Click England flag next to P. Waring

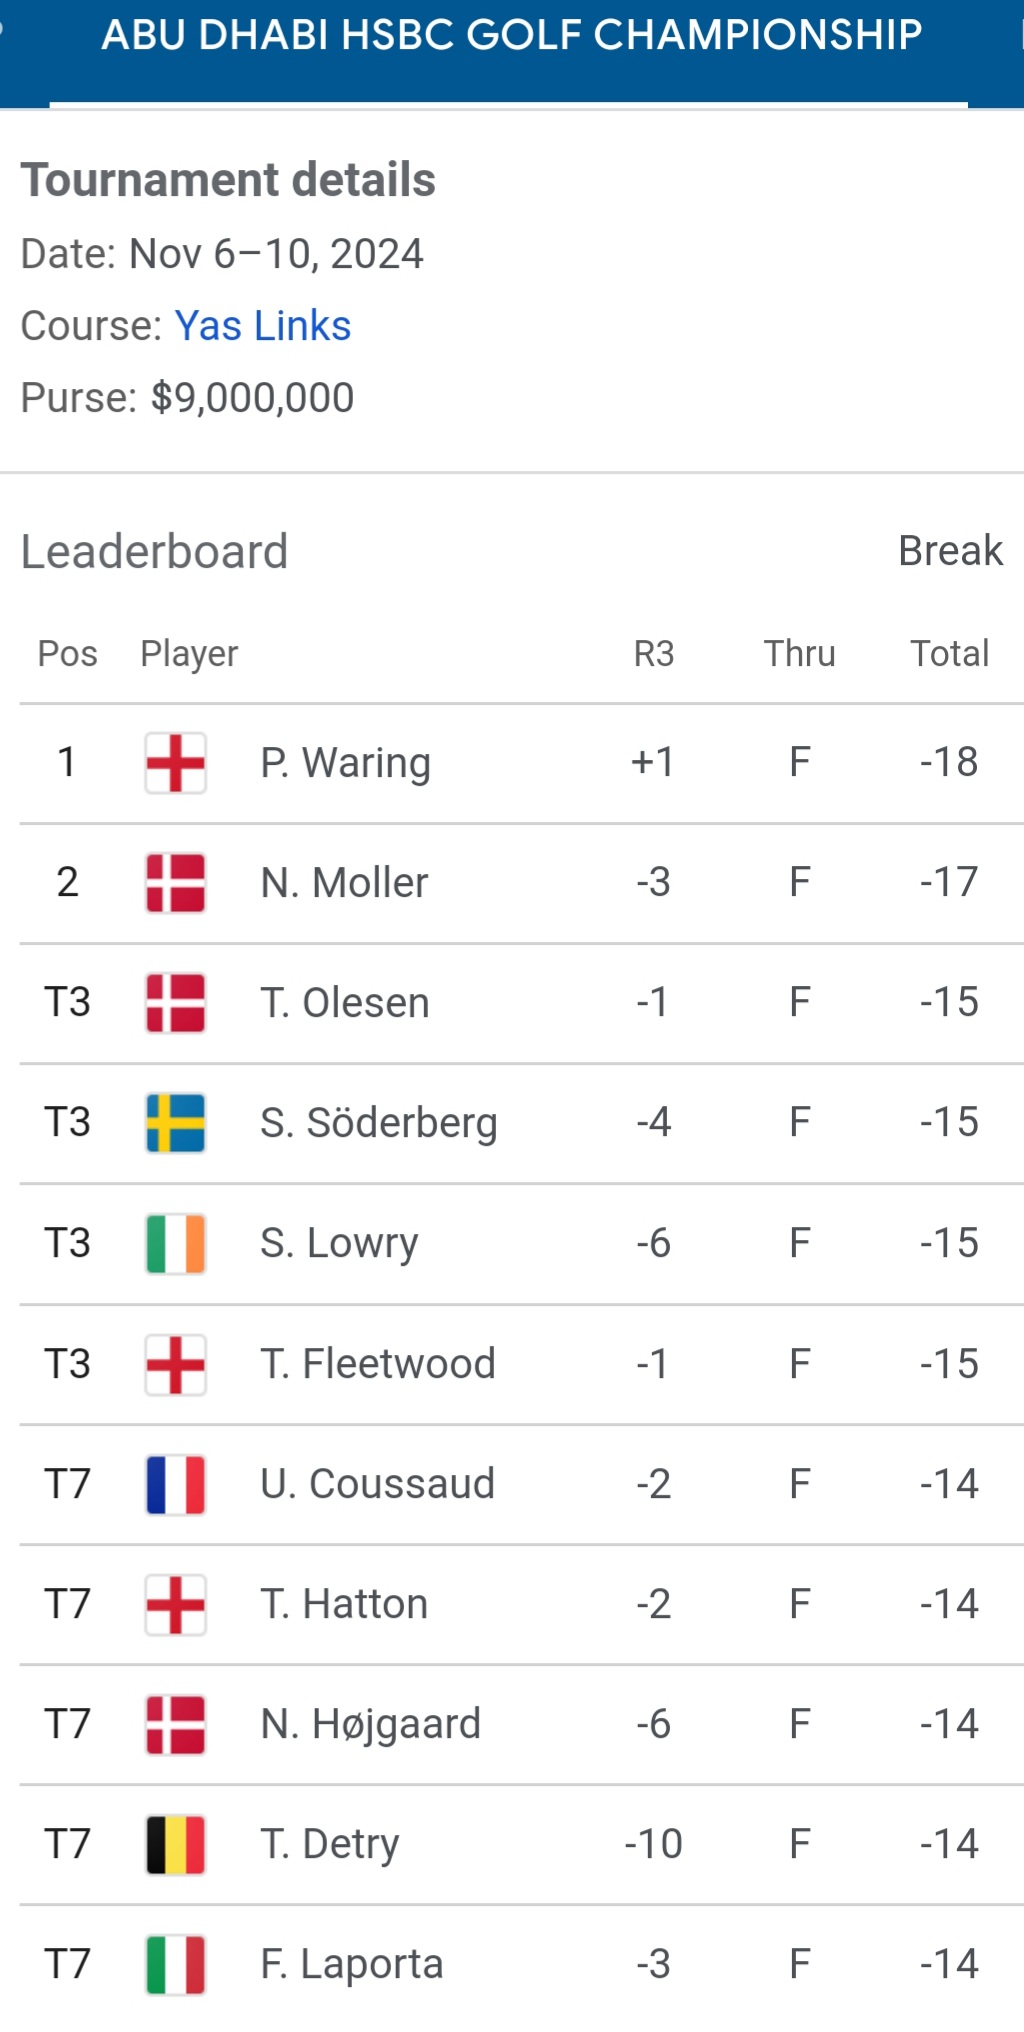[176, 763]
